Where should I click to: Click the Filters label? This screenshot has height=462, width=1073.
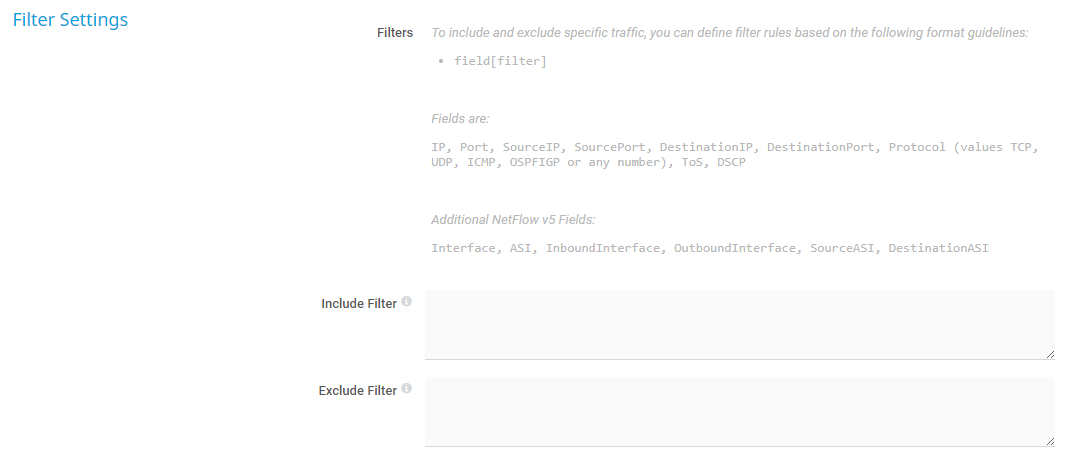click(x=395, y=33)
